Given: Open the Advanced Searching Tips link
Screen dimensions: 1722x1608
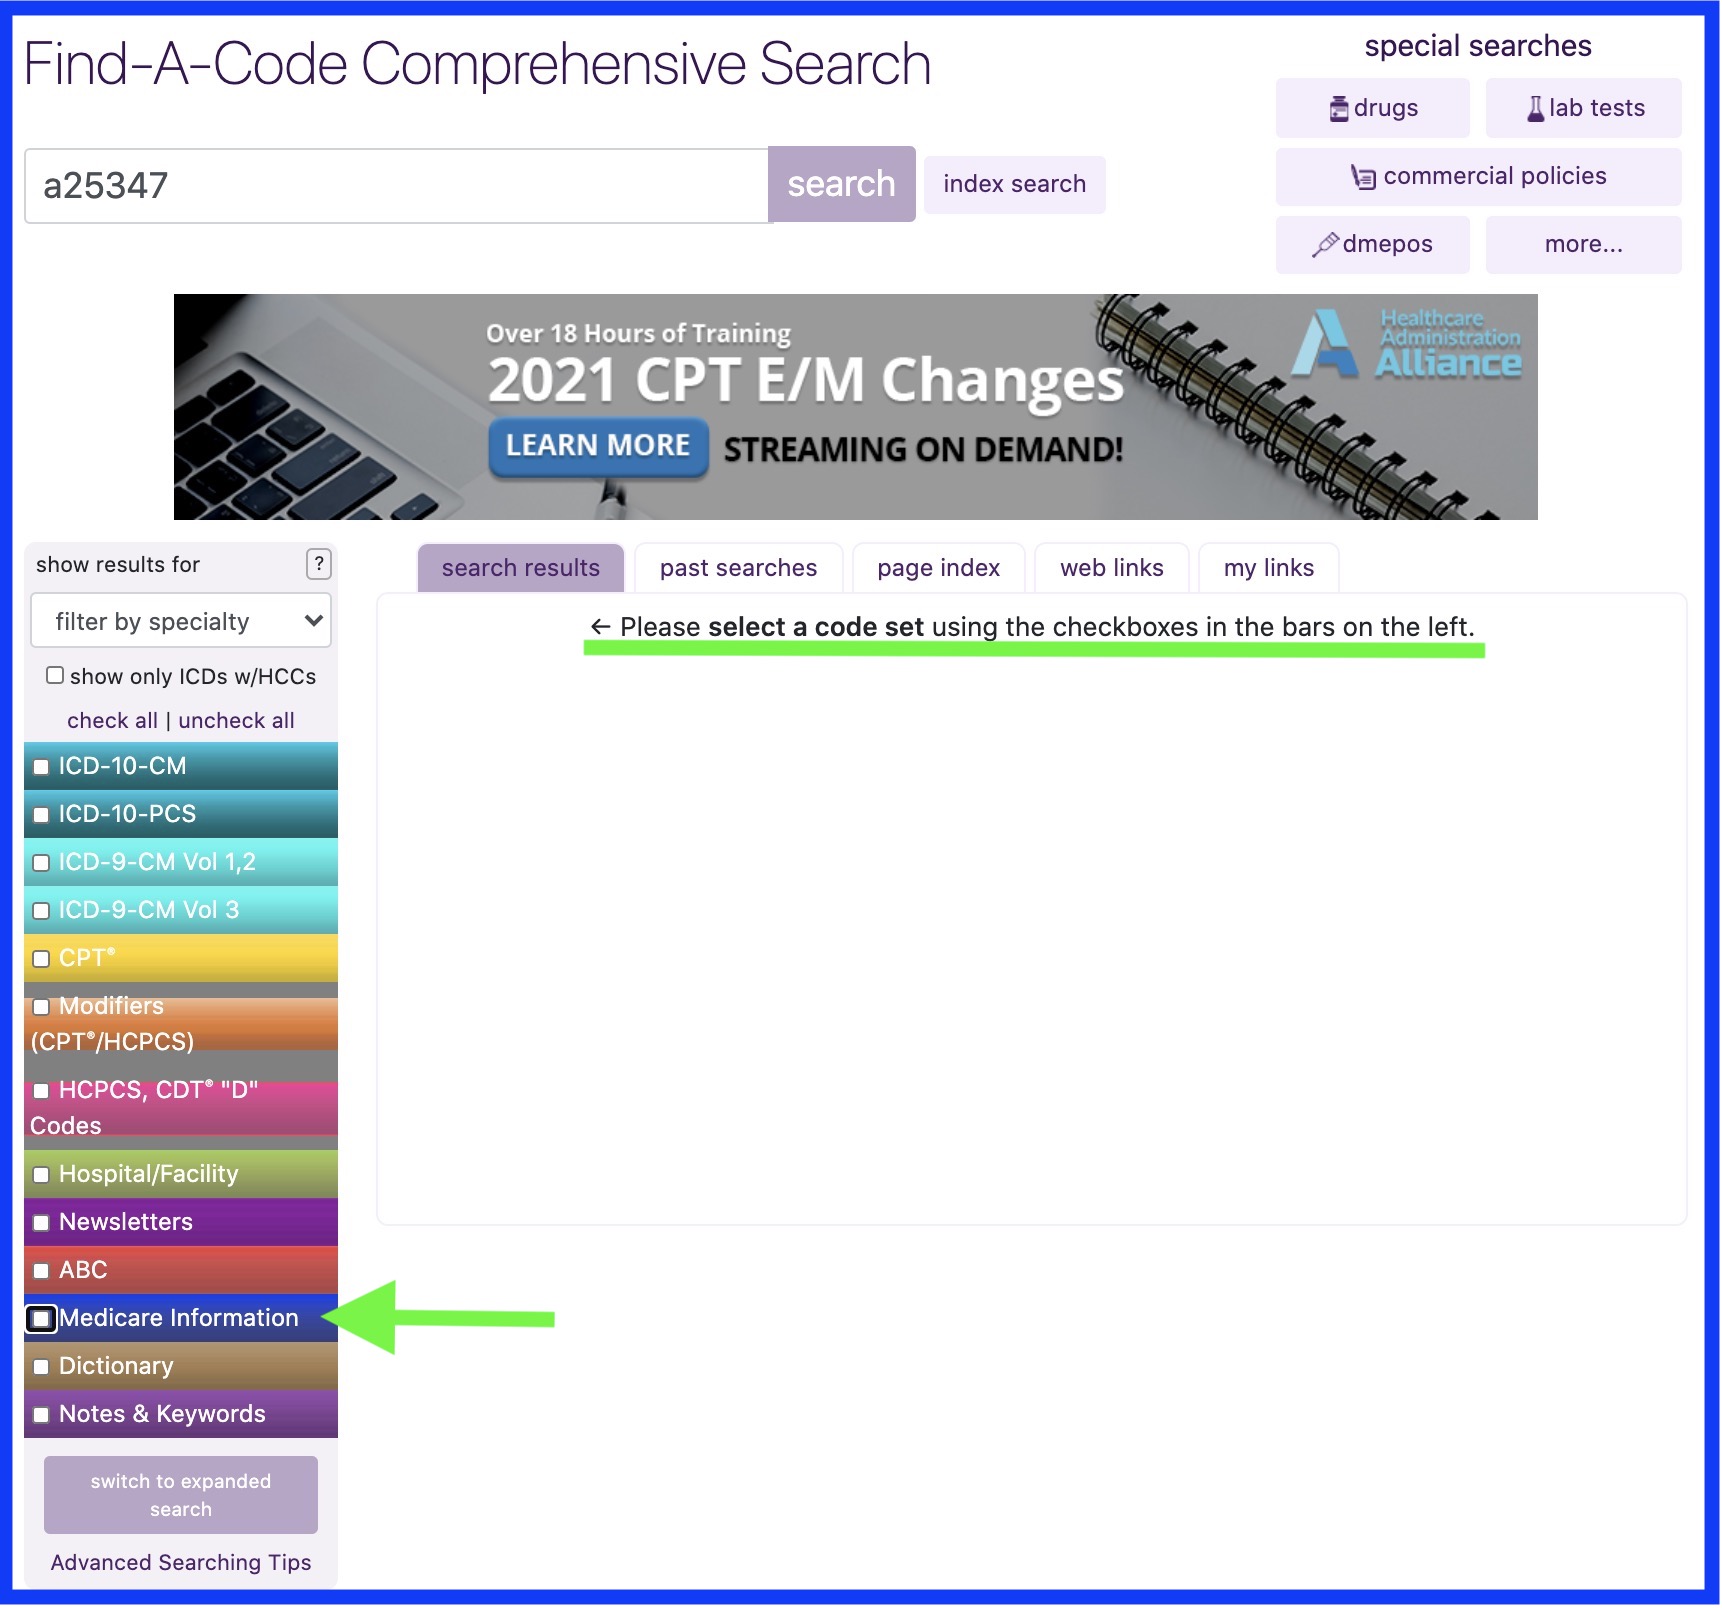Looking at the screenshot, I should pyautogui.click(x=181, y=1562).
